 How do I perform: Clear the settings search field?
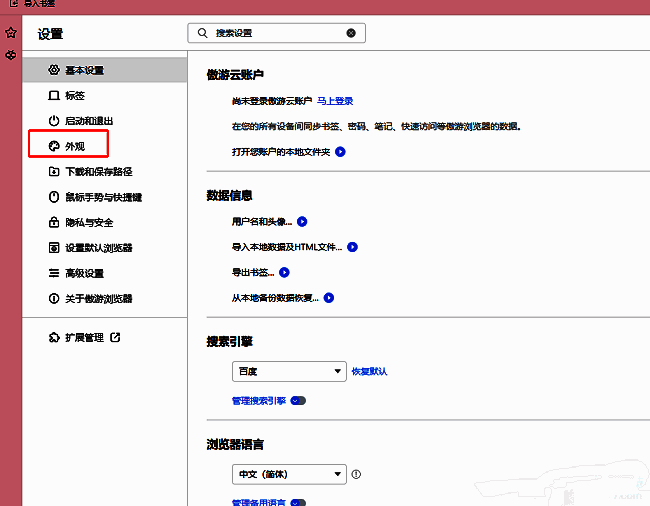point(351,33)
